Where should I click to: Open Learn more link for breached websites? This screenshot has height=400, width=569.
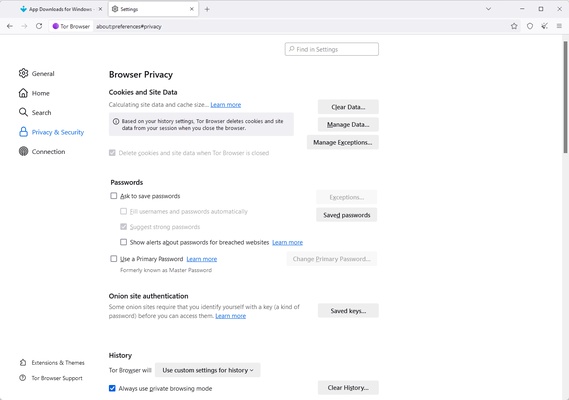coord(287,242)
